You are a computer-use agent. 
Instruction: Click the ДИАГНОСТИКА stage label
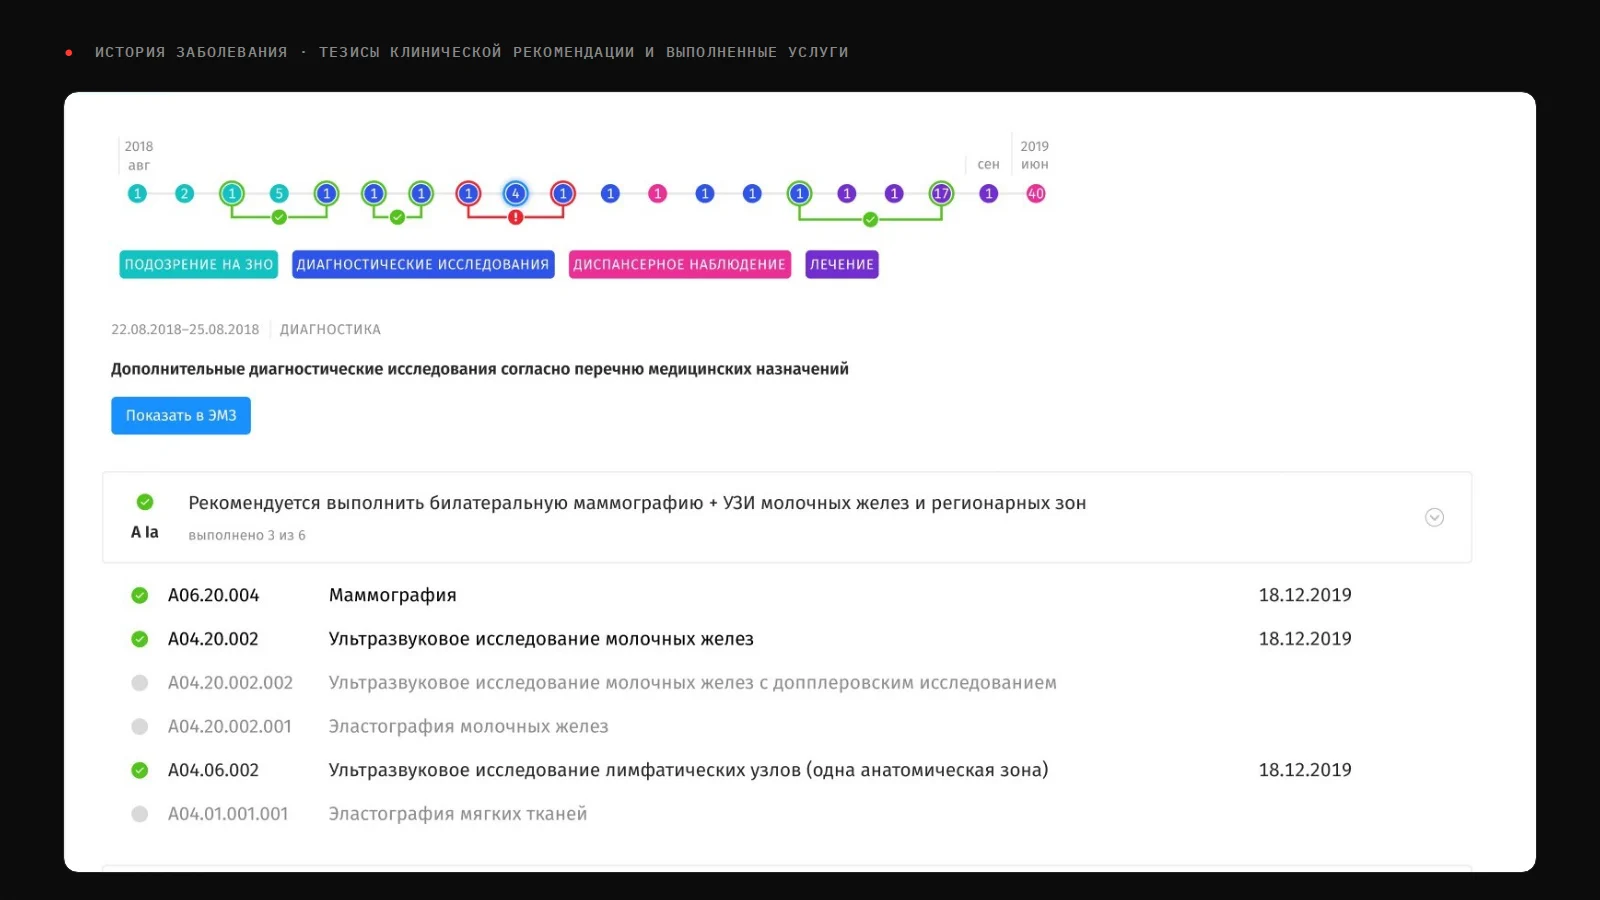tap(330, 330)
